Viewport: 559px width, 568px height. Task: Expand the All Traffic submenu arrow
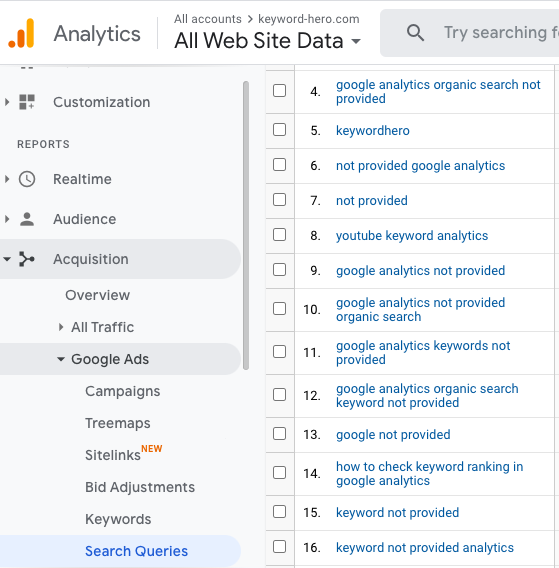[61, 327]
